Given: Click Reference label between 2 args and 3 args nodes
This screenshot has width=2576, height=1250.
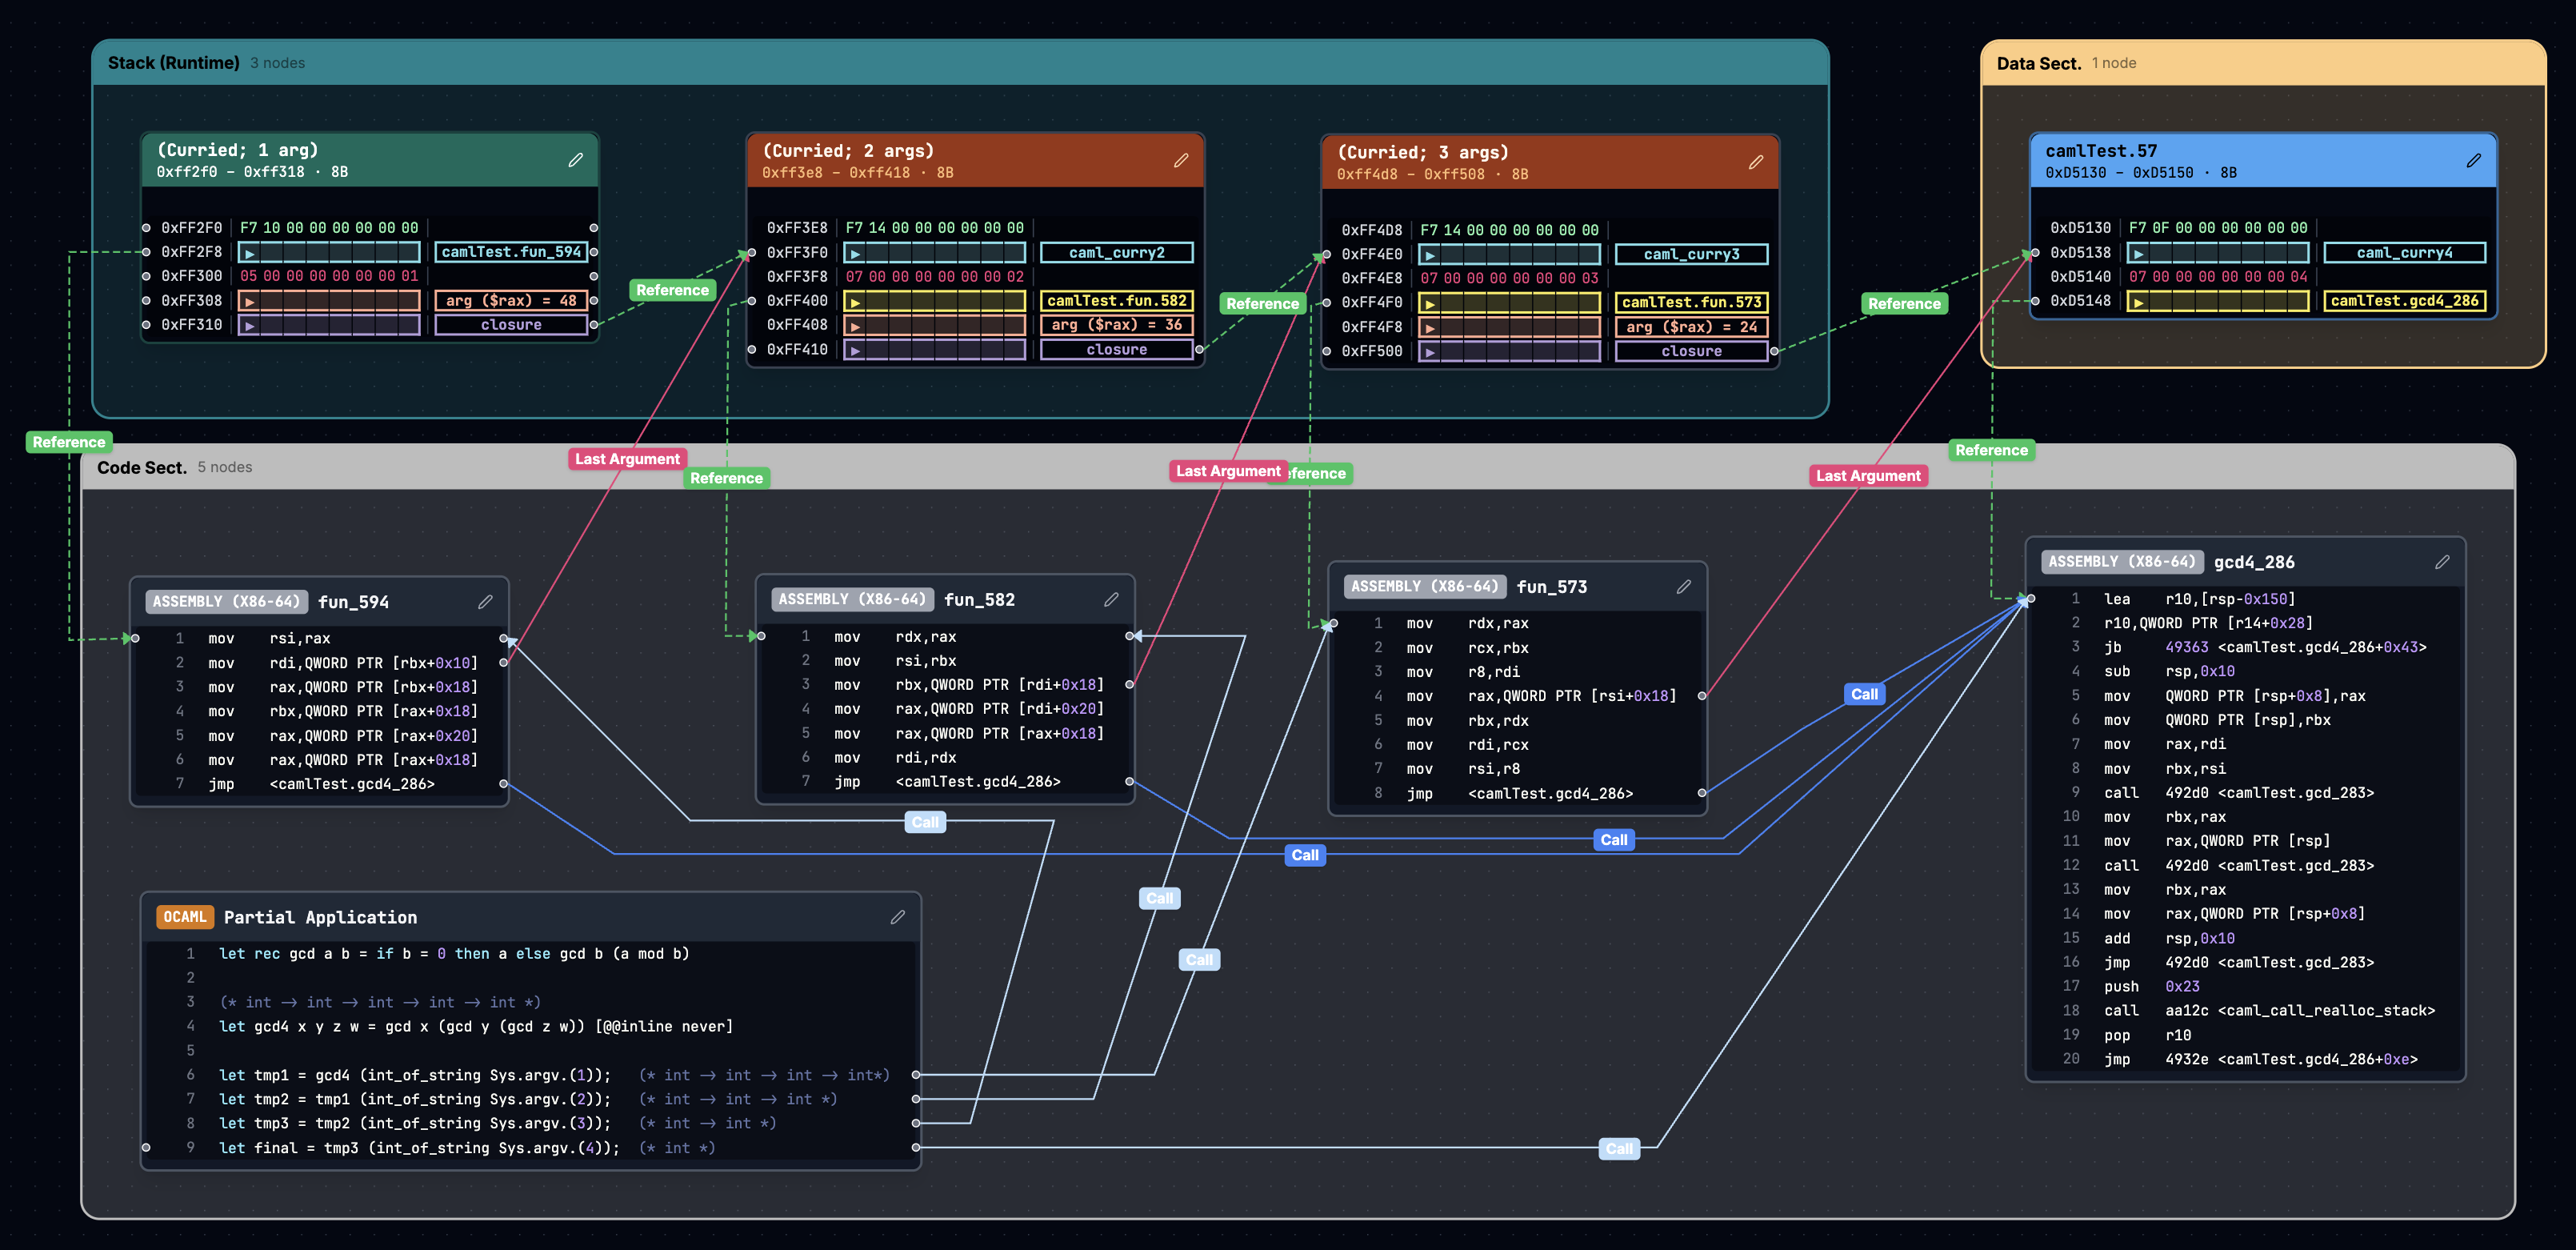Looking at the screenshot, I should pyautogui.click(x=1262, y=304).
